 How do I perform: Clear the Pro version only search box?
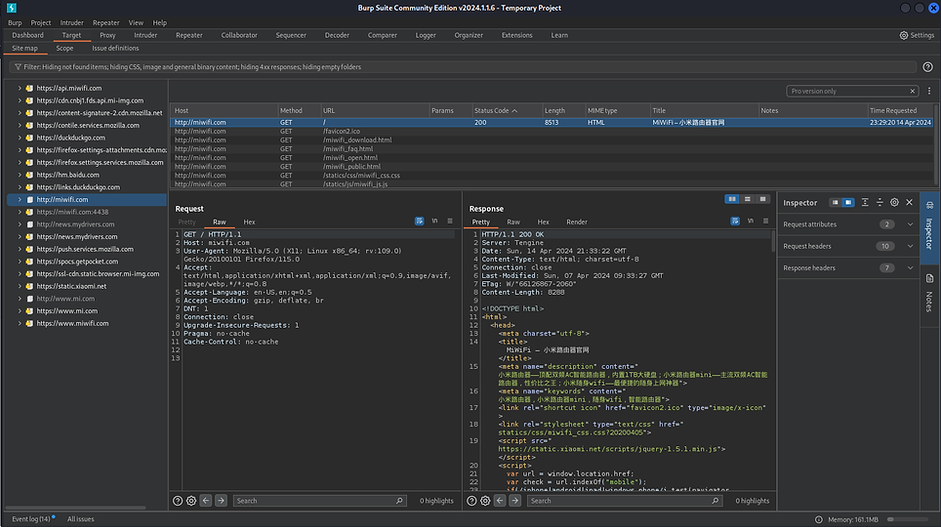click(x=912, y=91)
